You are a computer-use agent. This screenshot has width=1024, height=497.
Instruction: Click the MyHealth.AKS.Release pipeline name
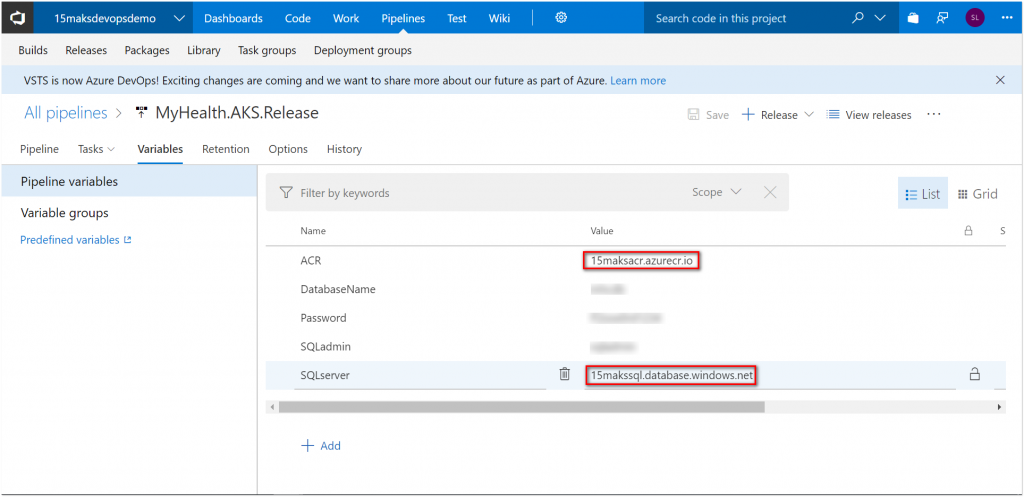click(237, 113)
